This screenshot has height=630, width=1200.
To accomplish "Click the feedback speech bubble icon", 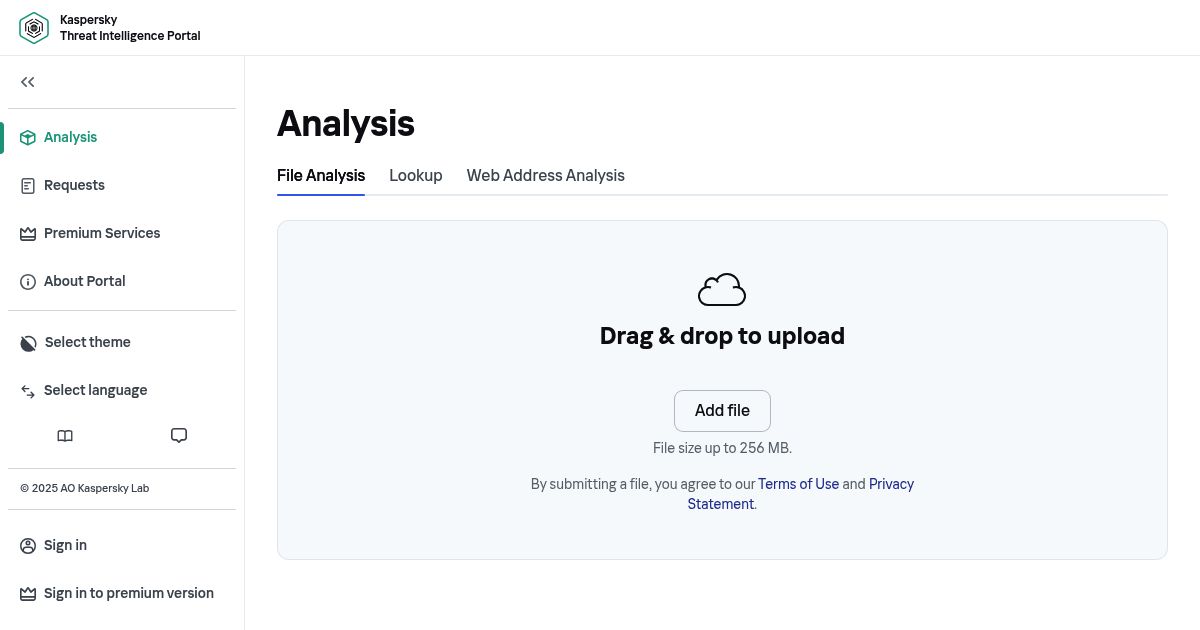I will click(179, 436).
